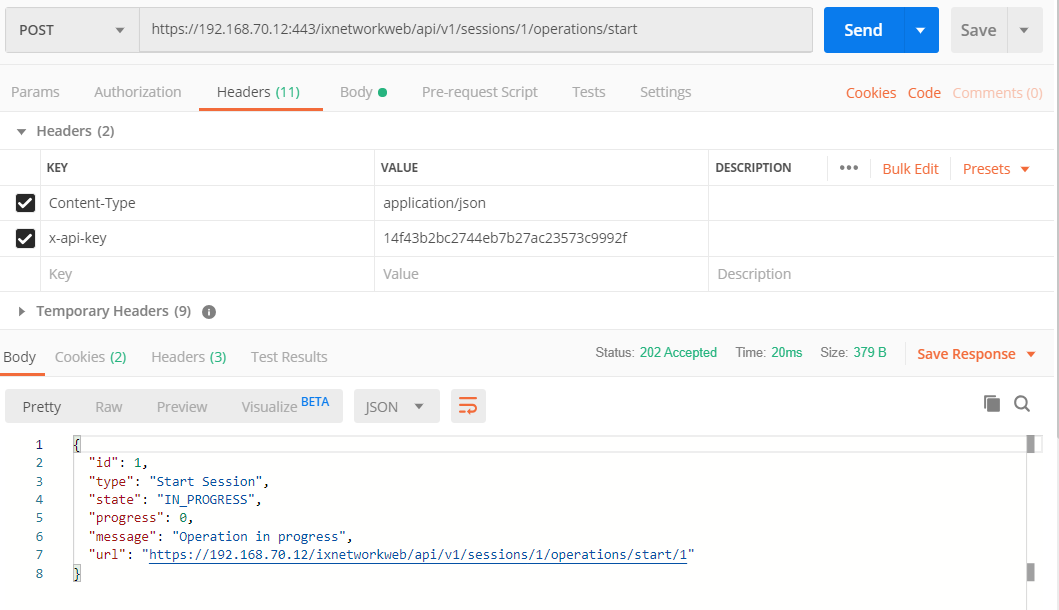Switch to the Authorization tab
This screenshot has height=610, width=1059.
tap(138, 92)
